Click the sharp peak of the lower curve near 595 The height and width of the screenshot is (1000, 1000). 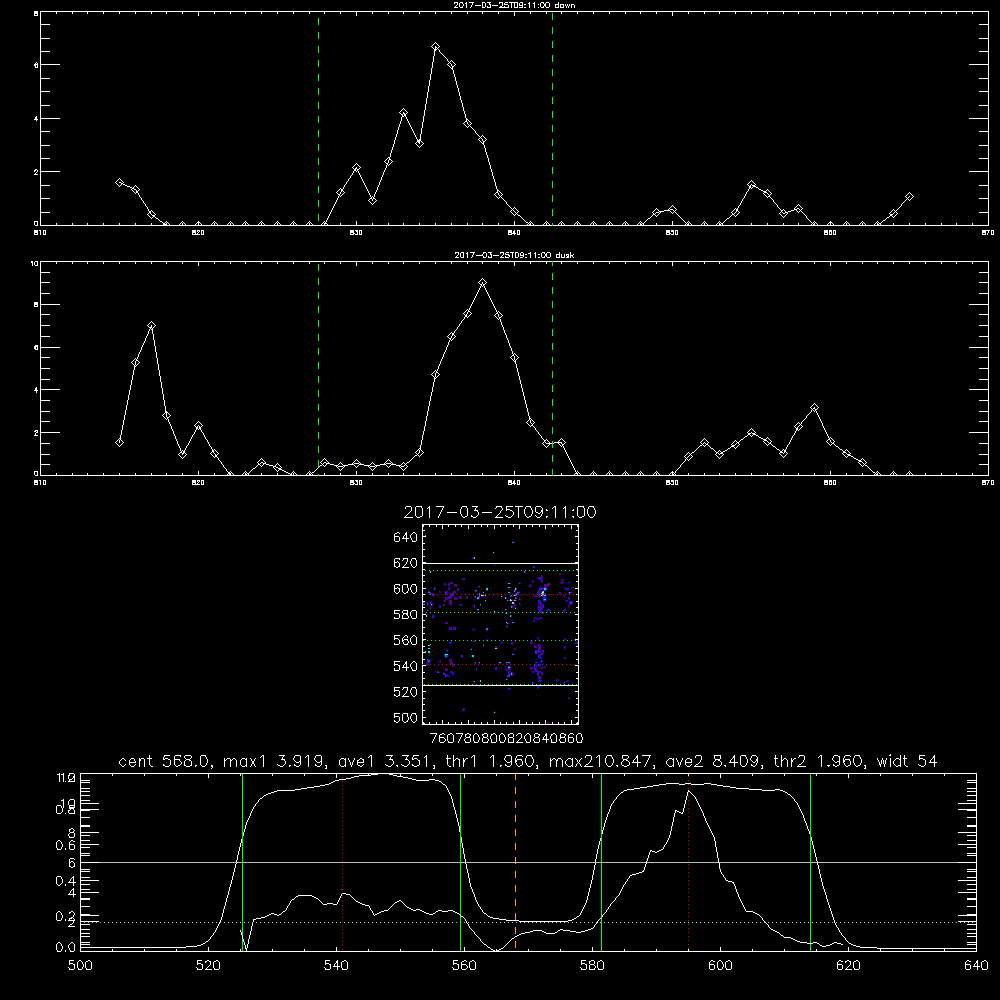tap(688, 791)
